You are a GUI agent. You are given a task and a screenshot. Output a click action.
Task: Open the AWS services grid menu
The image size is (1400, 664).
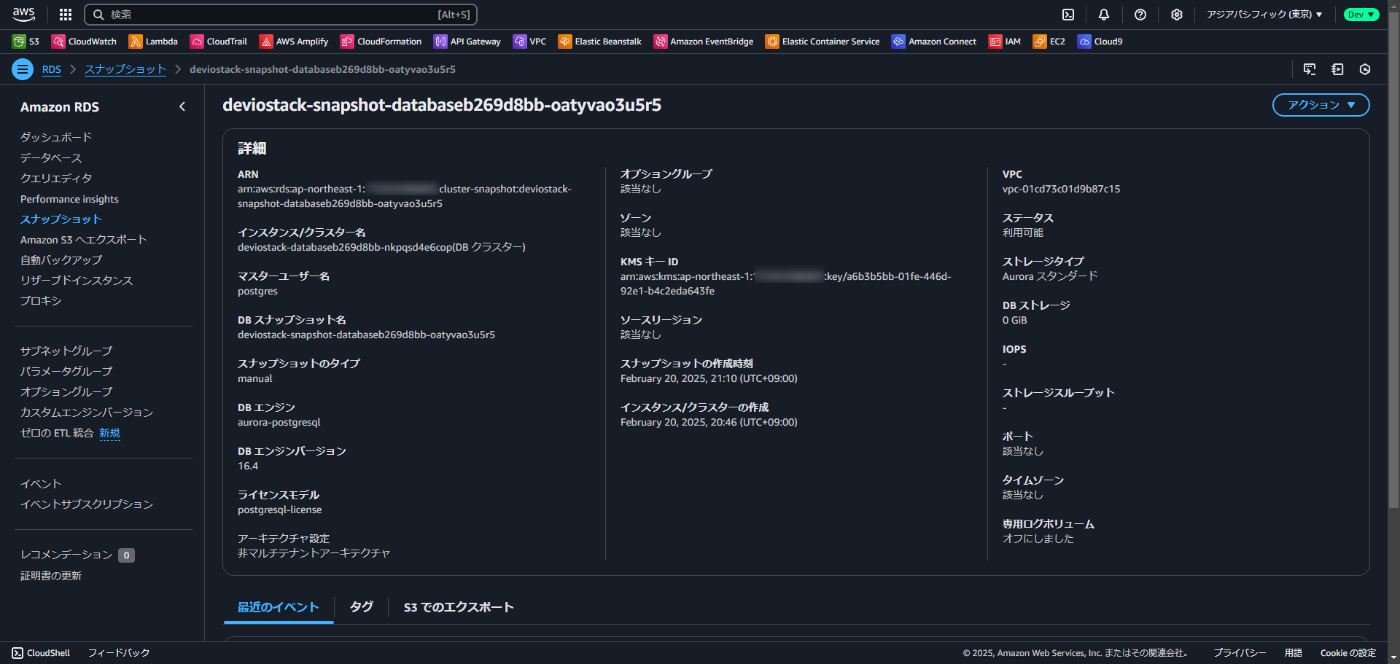click(64, 14)
